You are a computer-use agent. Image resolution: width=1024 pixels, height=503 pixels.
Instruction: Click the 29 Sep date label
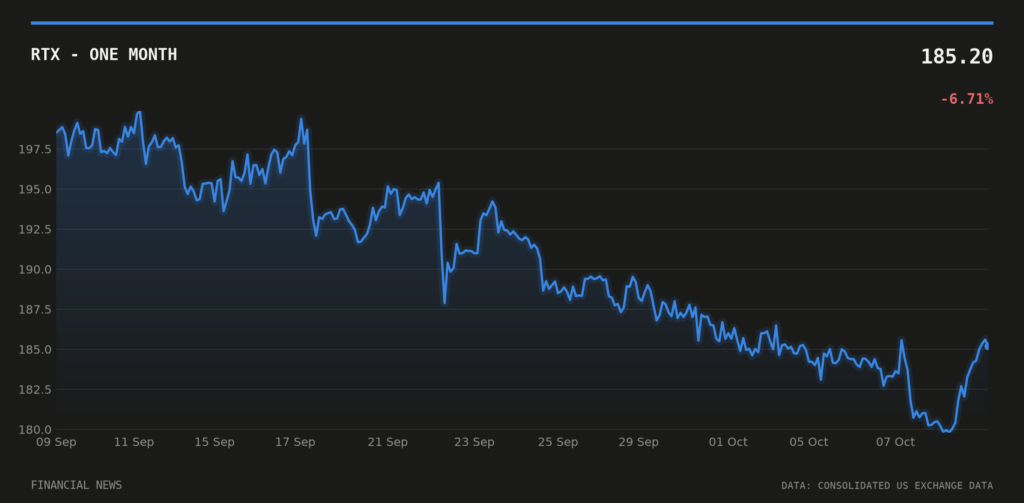tap(639, 442)
